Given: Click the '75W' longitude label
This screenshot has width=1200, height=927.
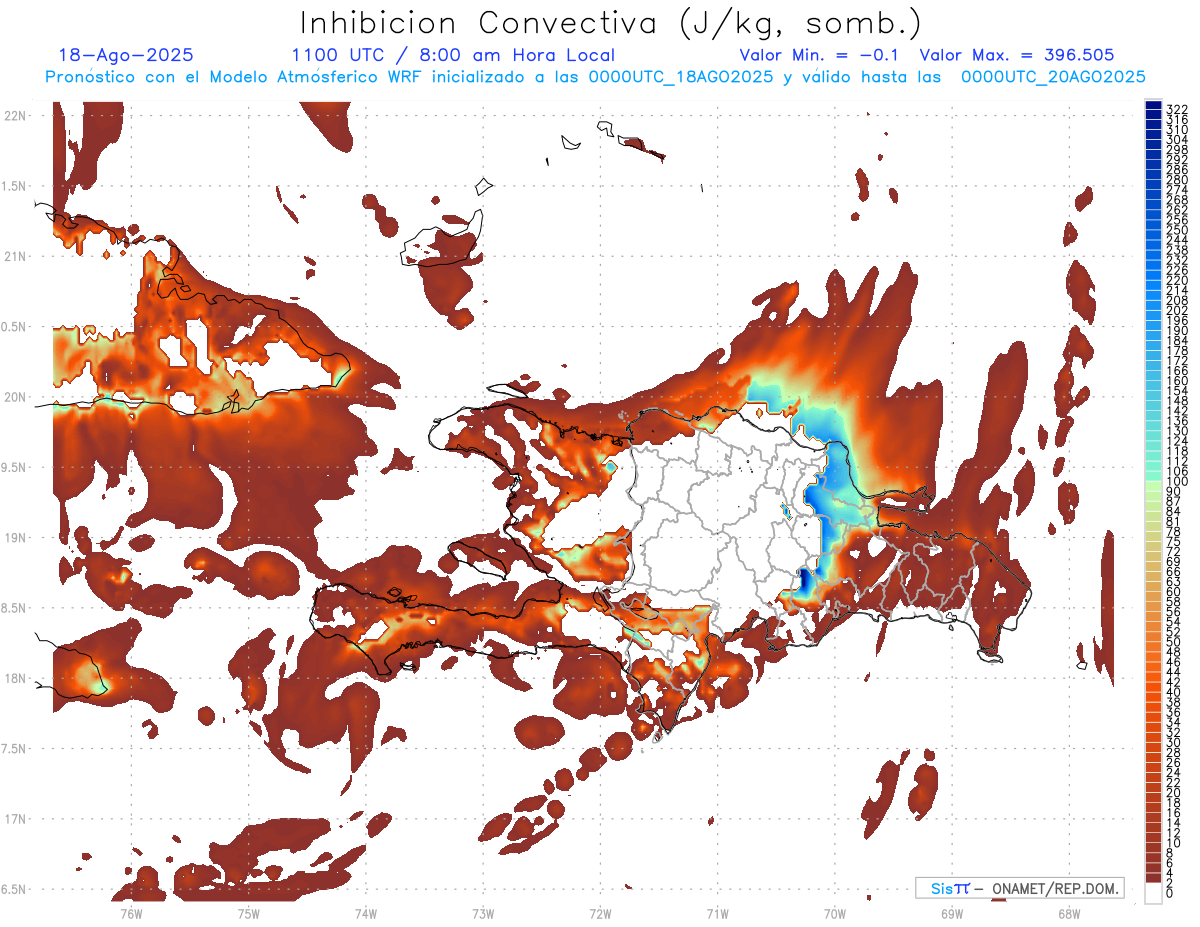Looking at the screenshot, I should [x=249, y=913].
